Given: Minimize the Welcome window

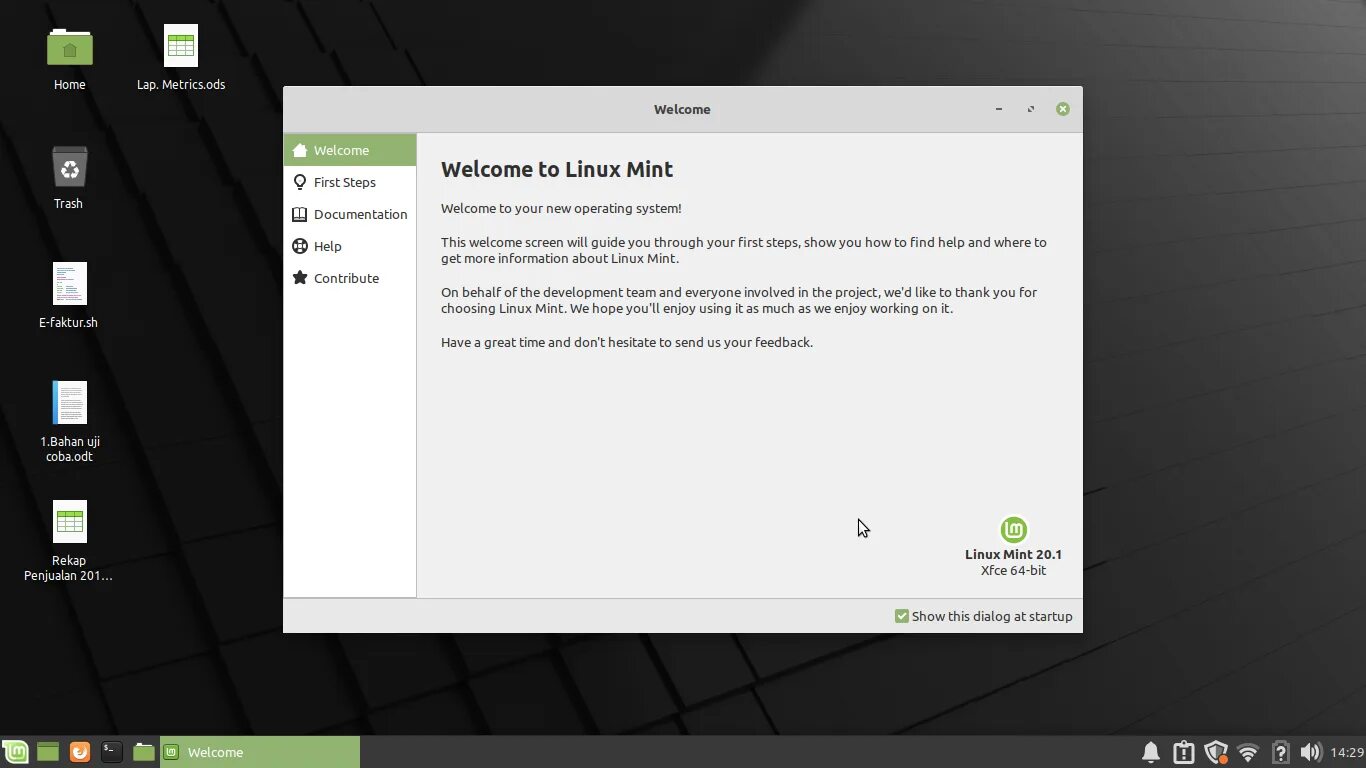Looking at the screenshot, I should click(x=999, y=109).
